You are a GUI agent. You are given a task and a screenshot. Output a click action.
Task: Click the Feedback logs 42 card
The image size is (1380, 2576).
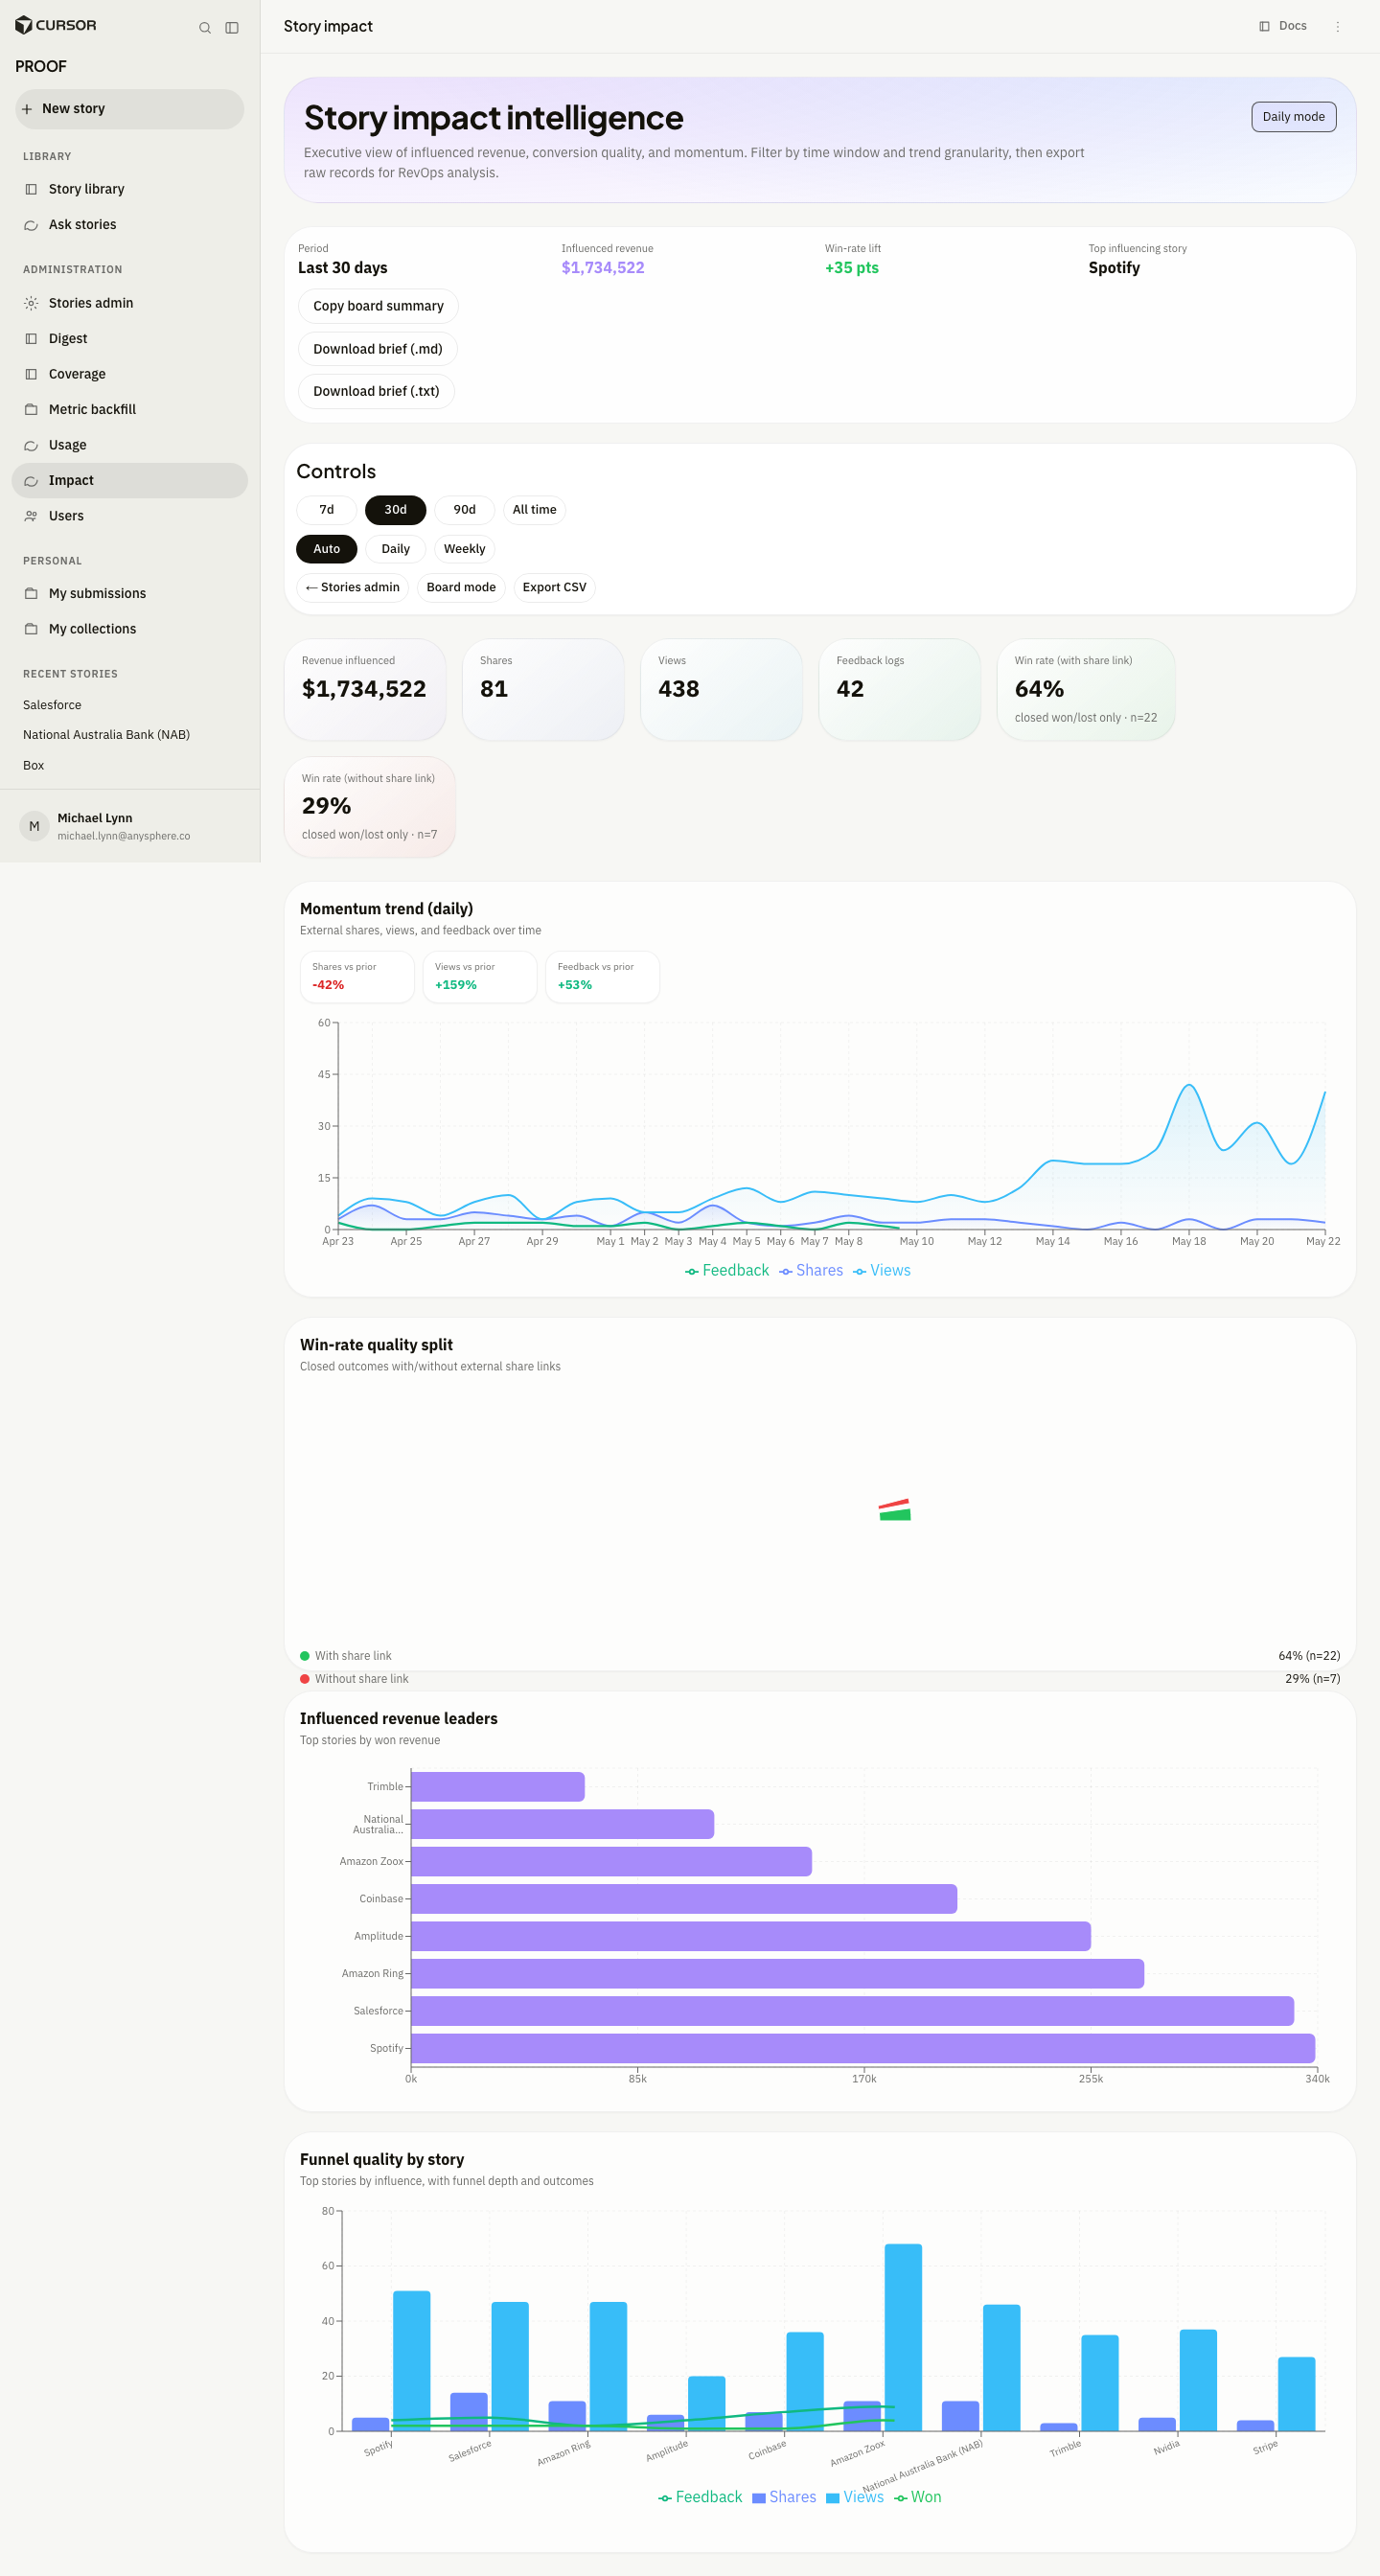[899, 689]
